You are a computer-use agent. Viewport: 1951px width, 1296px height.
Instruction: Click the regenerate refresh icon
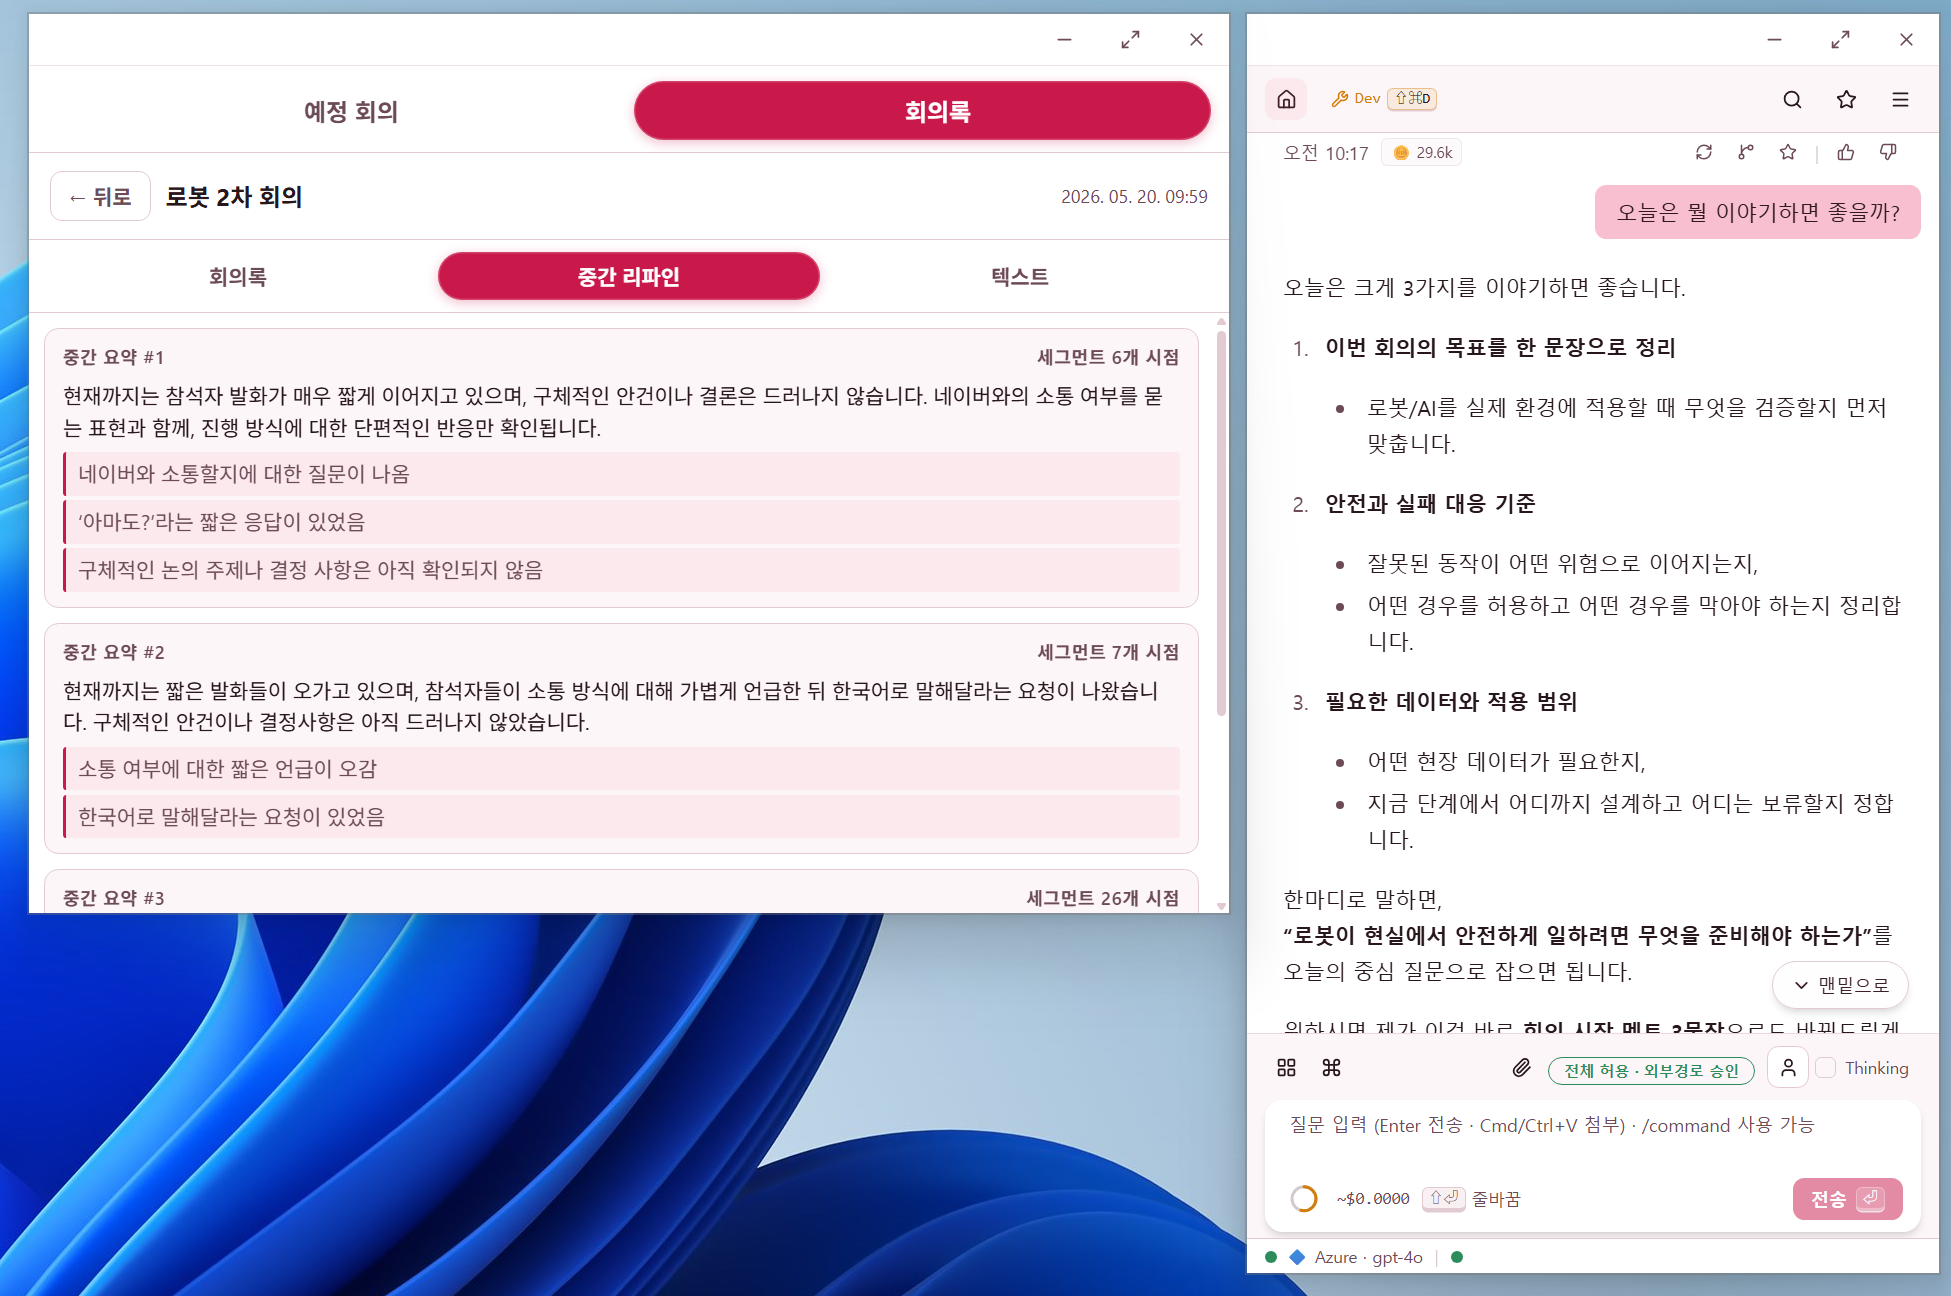tap(1704, 152)
